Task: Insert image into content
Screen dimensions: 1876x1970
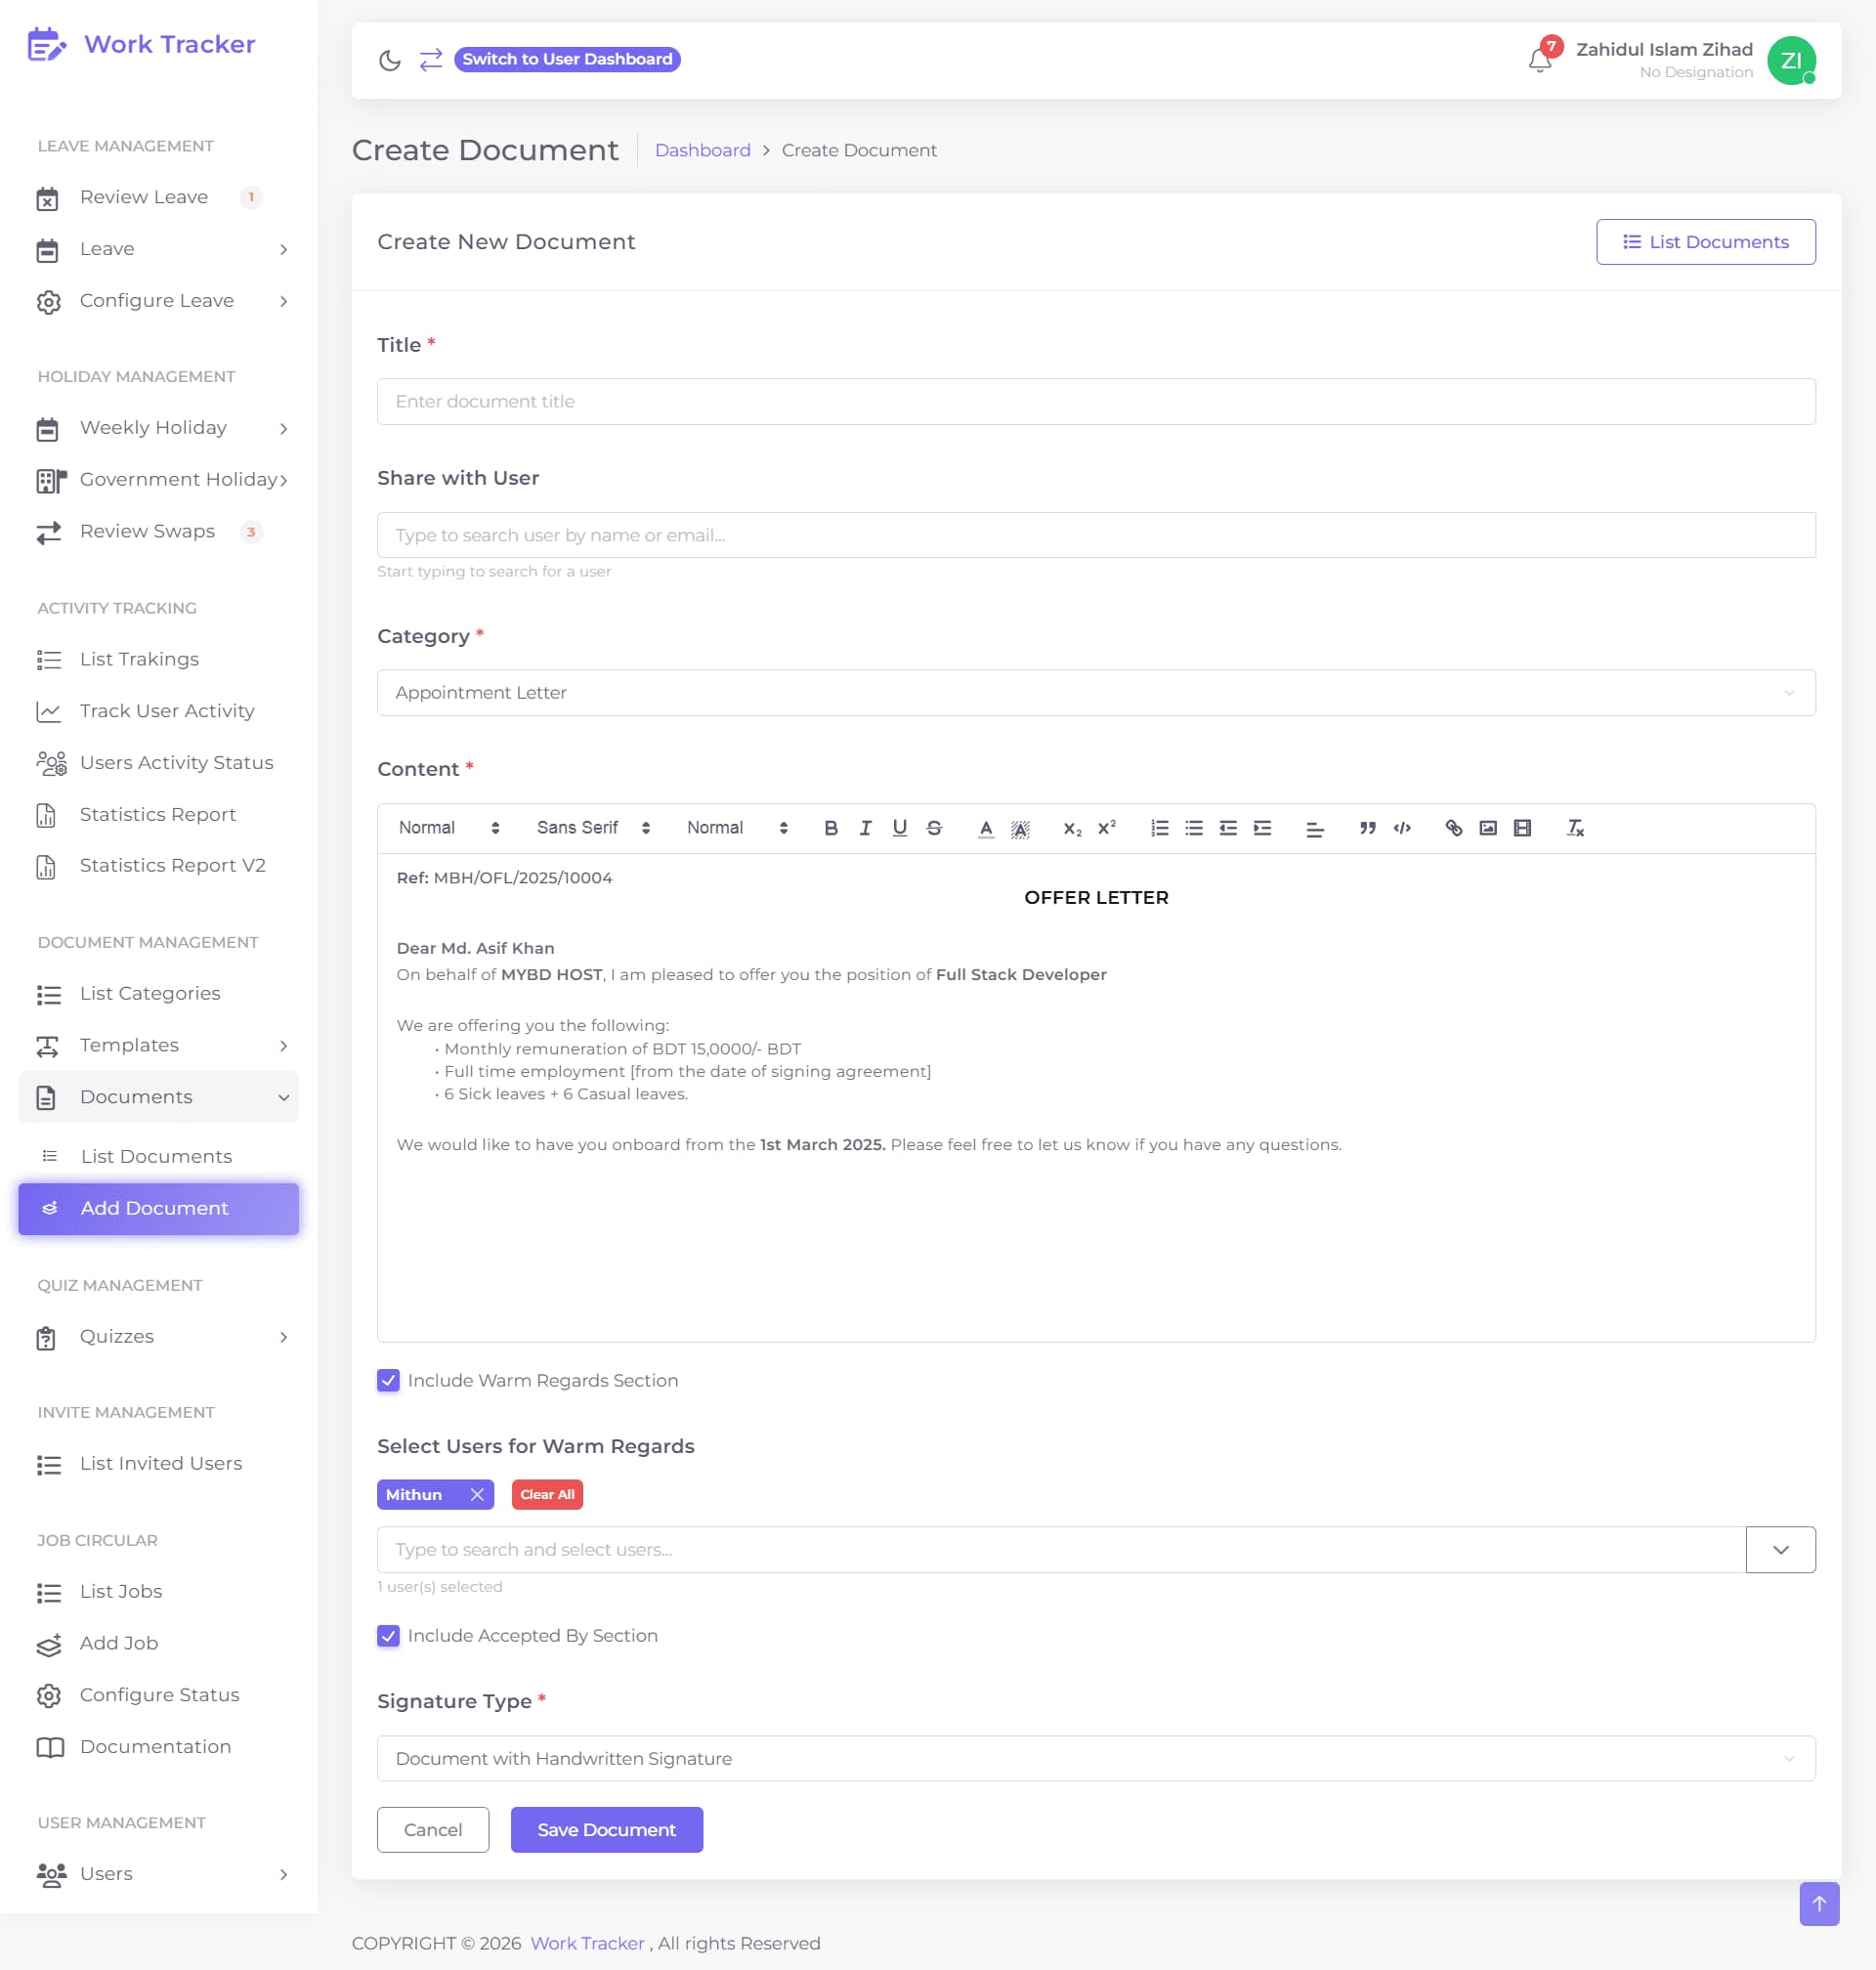Action: (x=1488, y=828)
